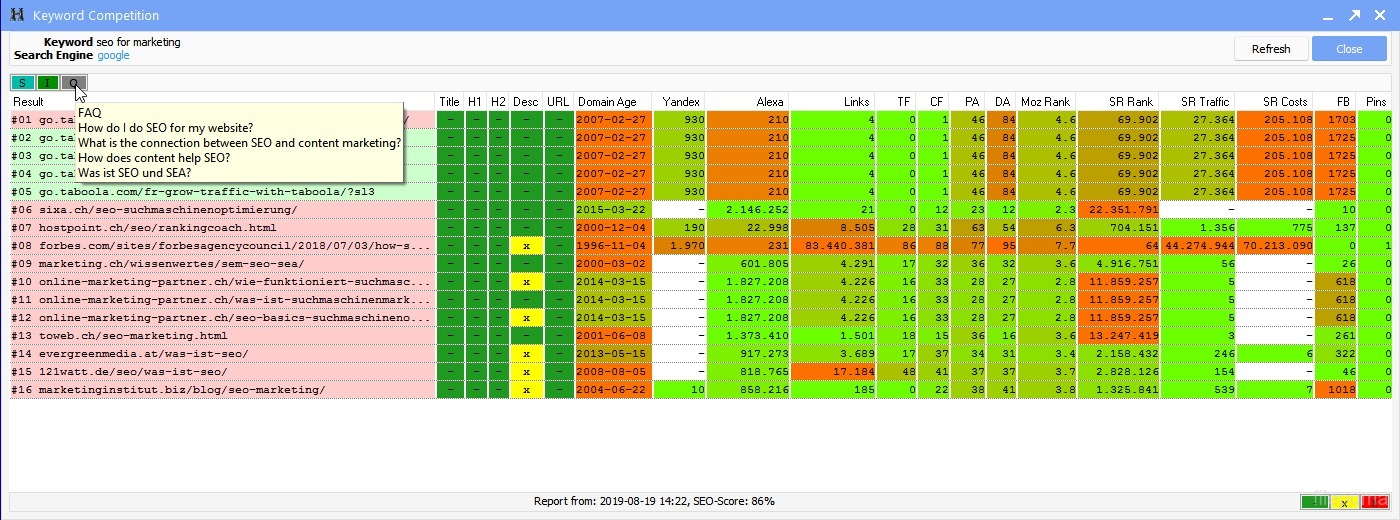
Task: Click the teal S indicator button
Action: 22,83
